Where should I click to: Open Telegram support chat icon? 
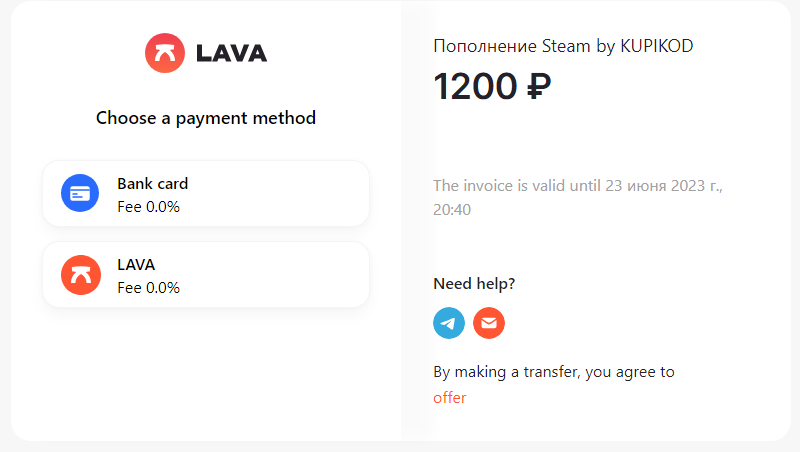coord(449,323)
